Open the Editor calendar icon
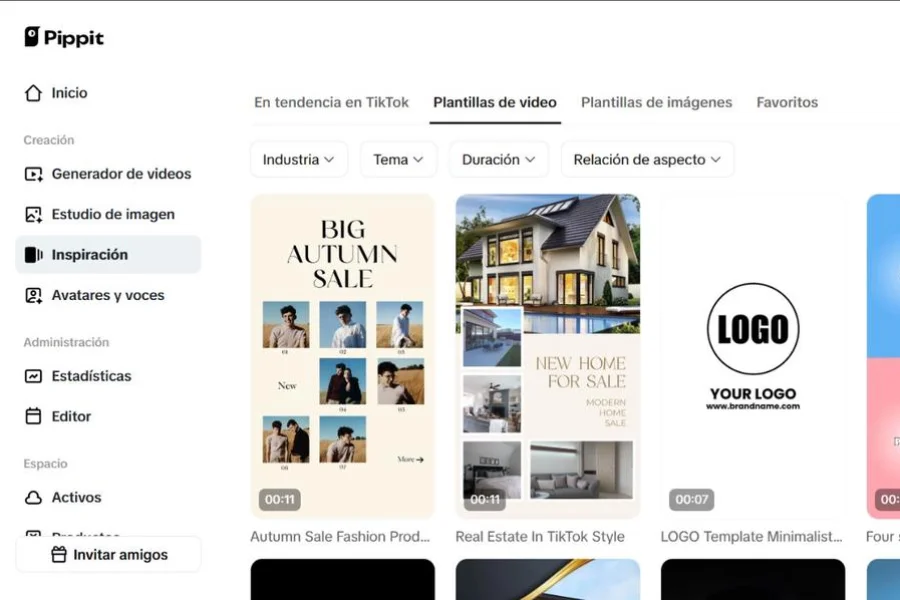Viewport: 900px width, 600px height. 33,417
